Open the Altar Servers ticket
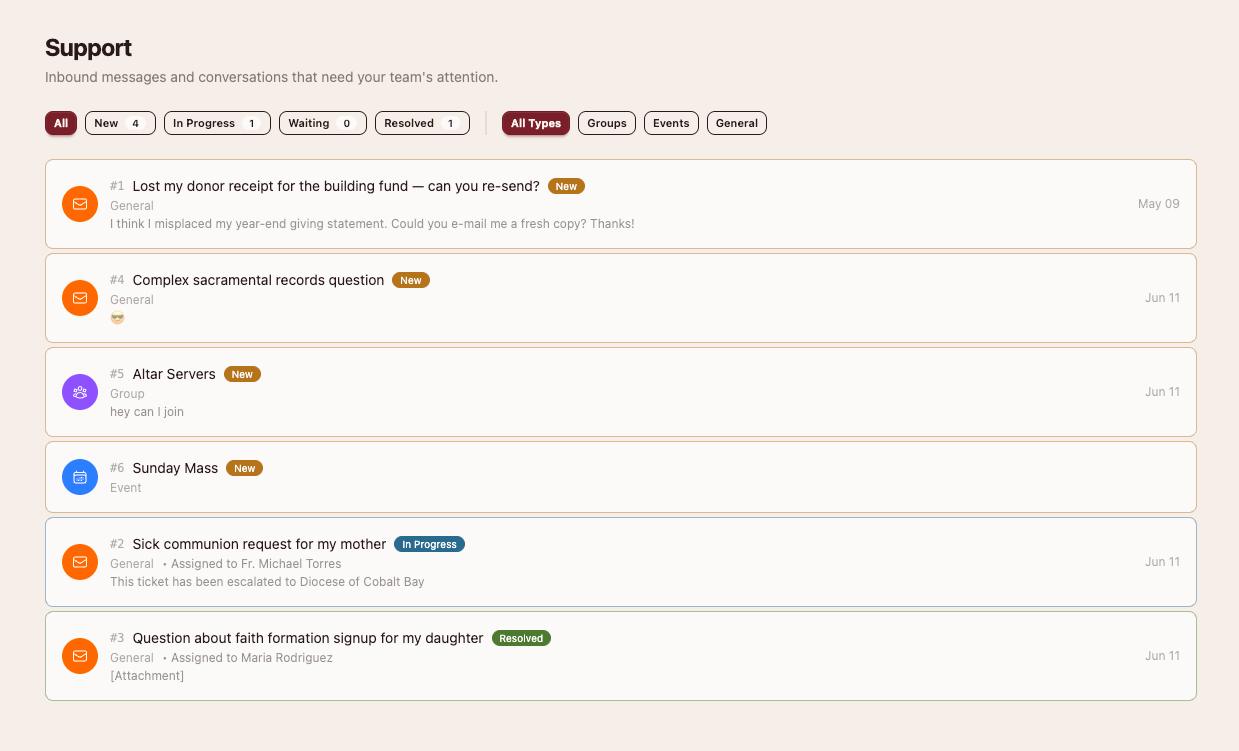The image size is (1239, 751). coord(620,392)
